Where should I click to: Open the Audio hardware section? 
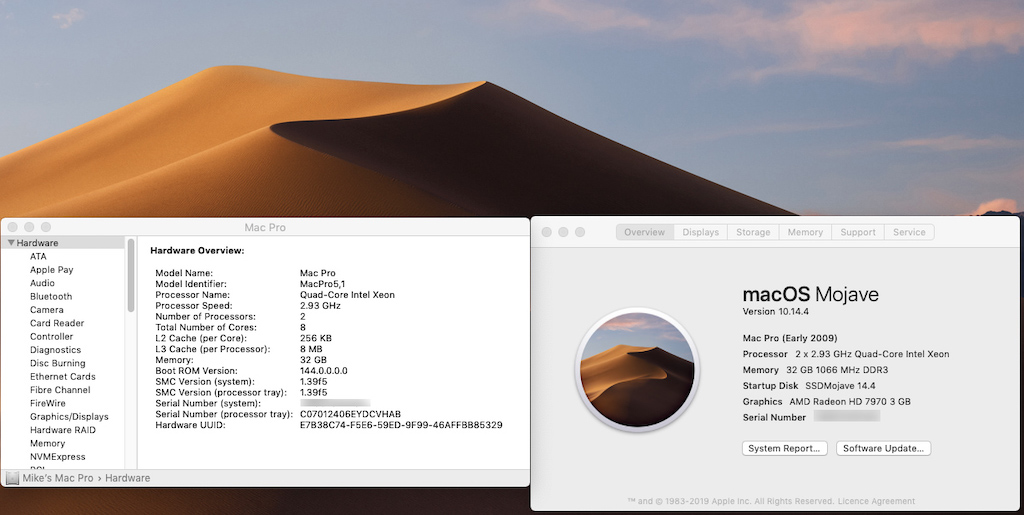(42, 283)
